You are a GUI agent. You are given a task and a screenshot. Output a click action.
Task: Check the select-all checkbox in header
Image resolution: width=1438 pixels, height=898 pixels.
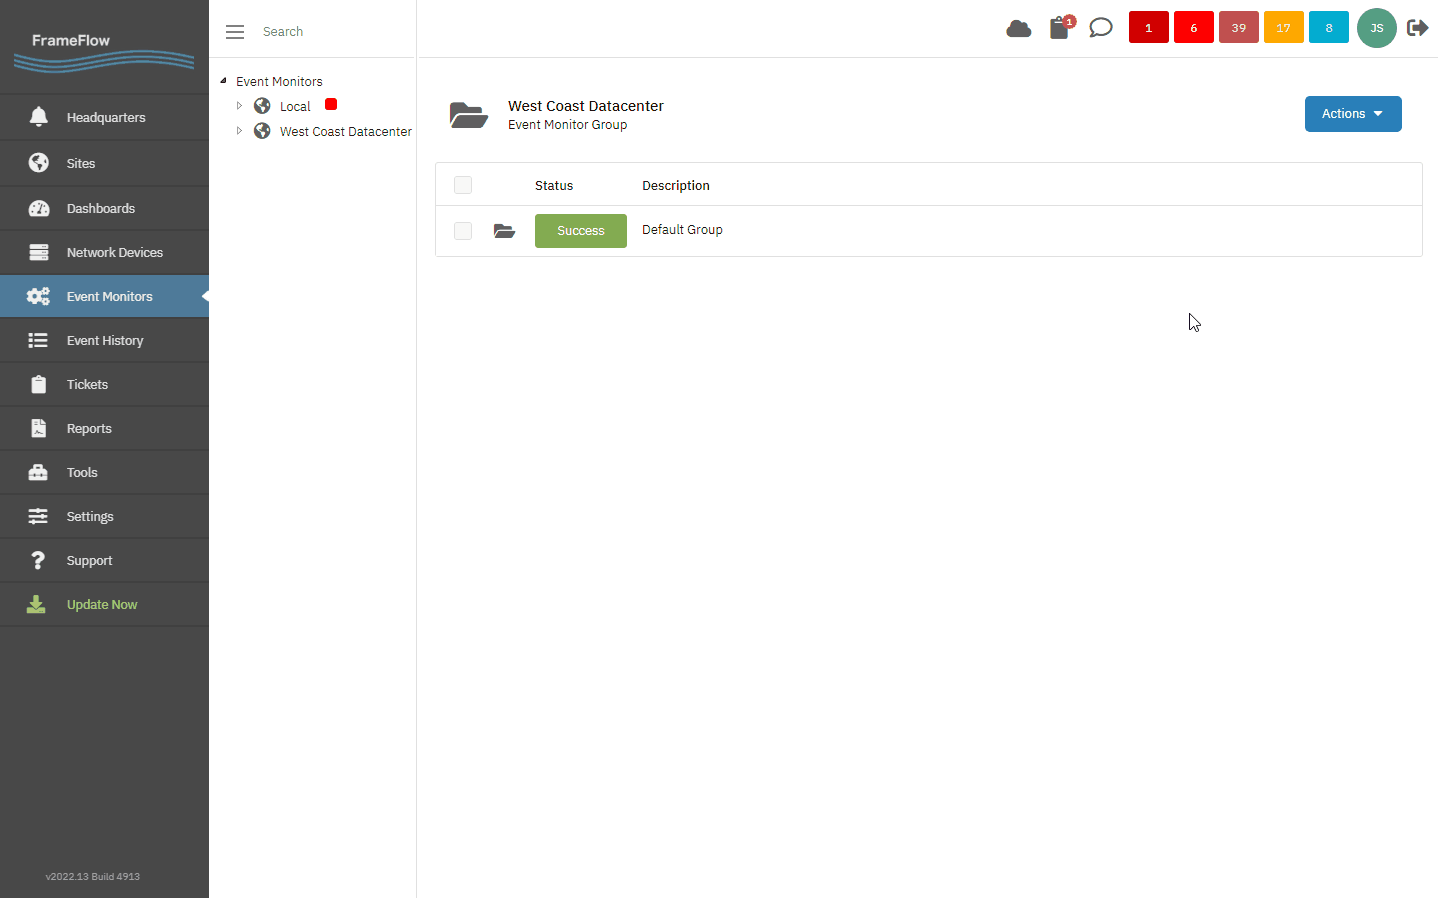(x=463, y=185)
